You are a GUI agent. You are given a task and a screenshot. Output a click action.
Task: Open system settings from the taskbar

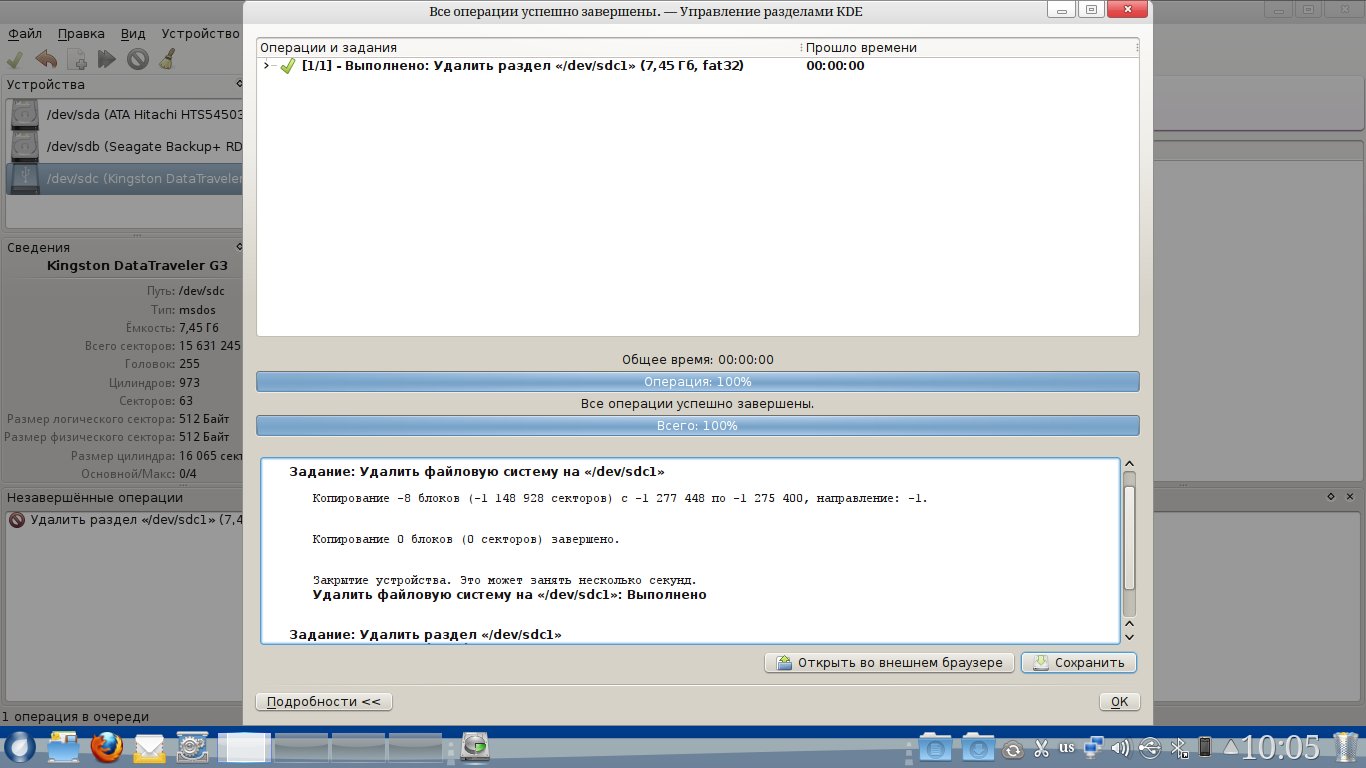pos(192,747)
